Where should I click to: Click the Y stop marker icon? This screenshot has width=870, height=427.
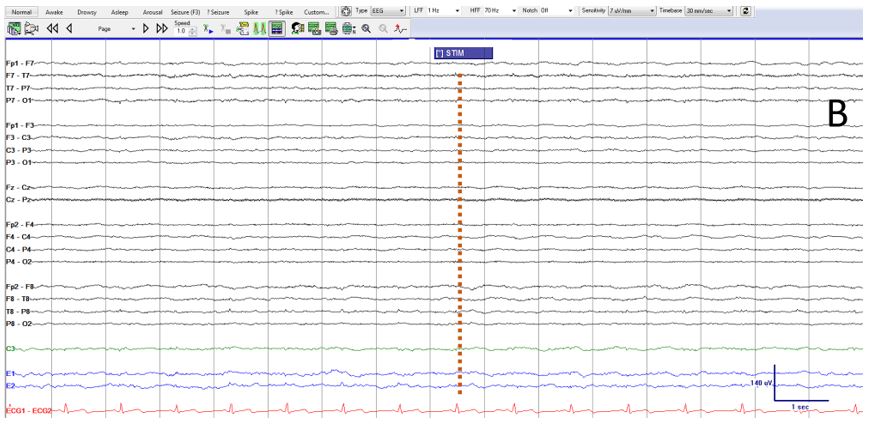pos(225,29)
